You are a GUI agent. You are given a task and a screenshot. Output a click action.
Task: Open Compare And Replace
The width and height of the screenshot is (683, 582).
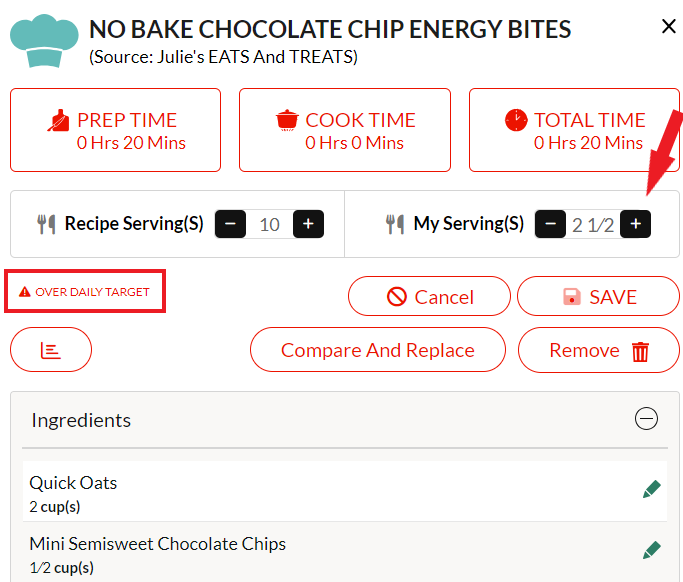click(378, 350)
